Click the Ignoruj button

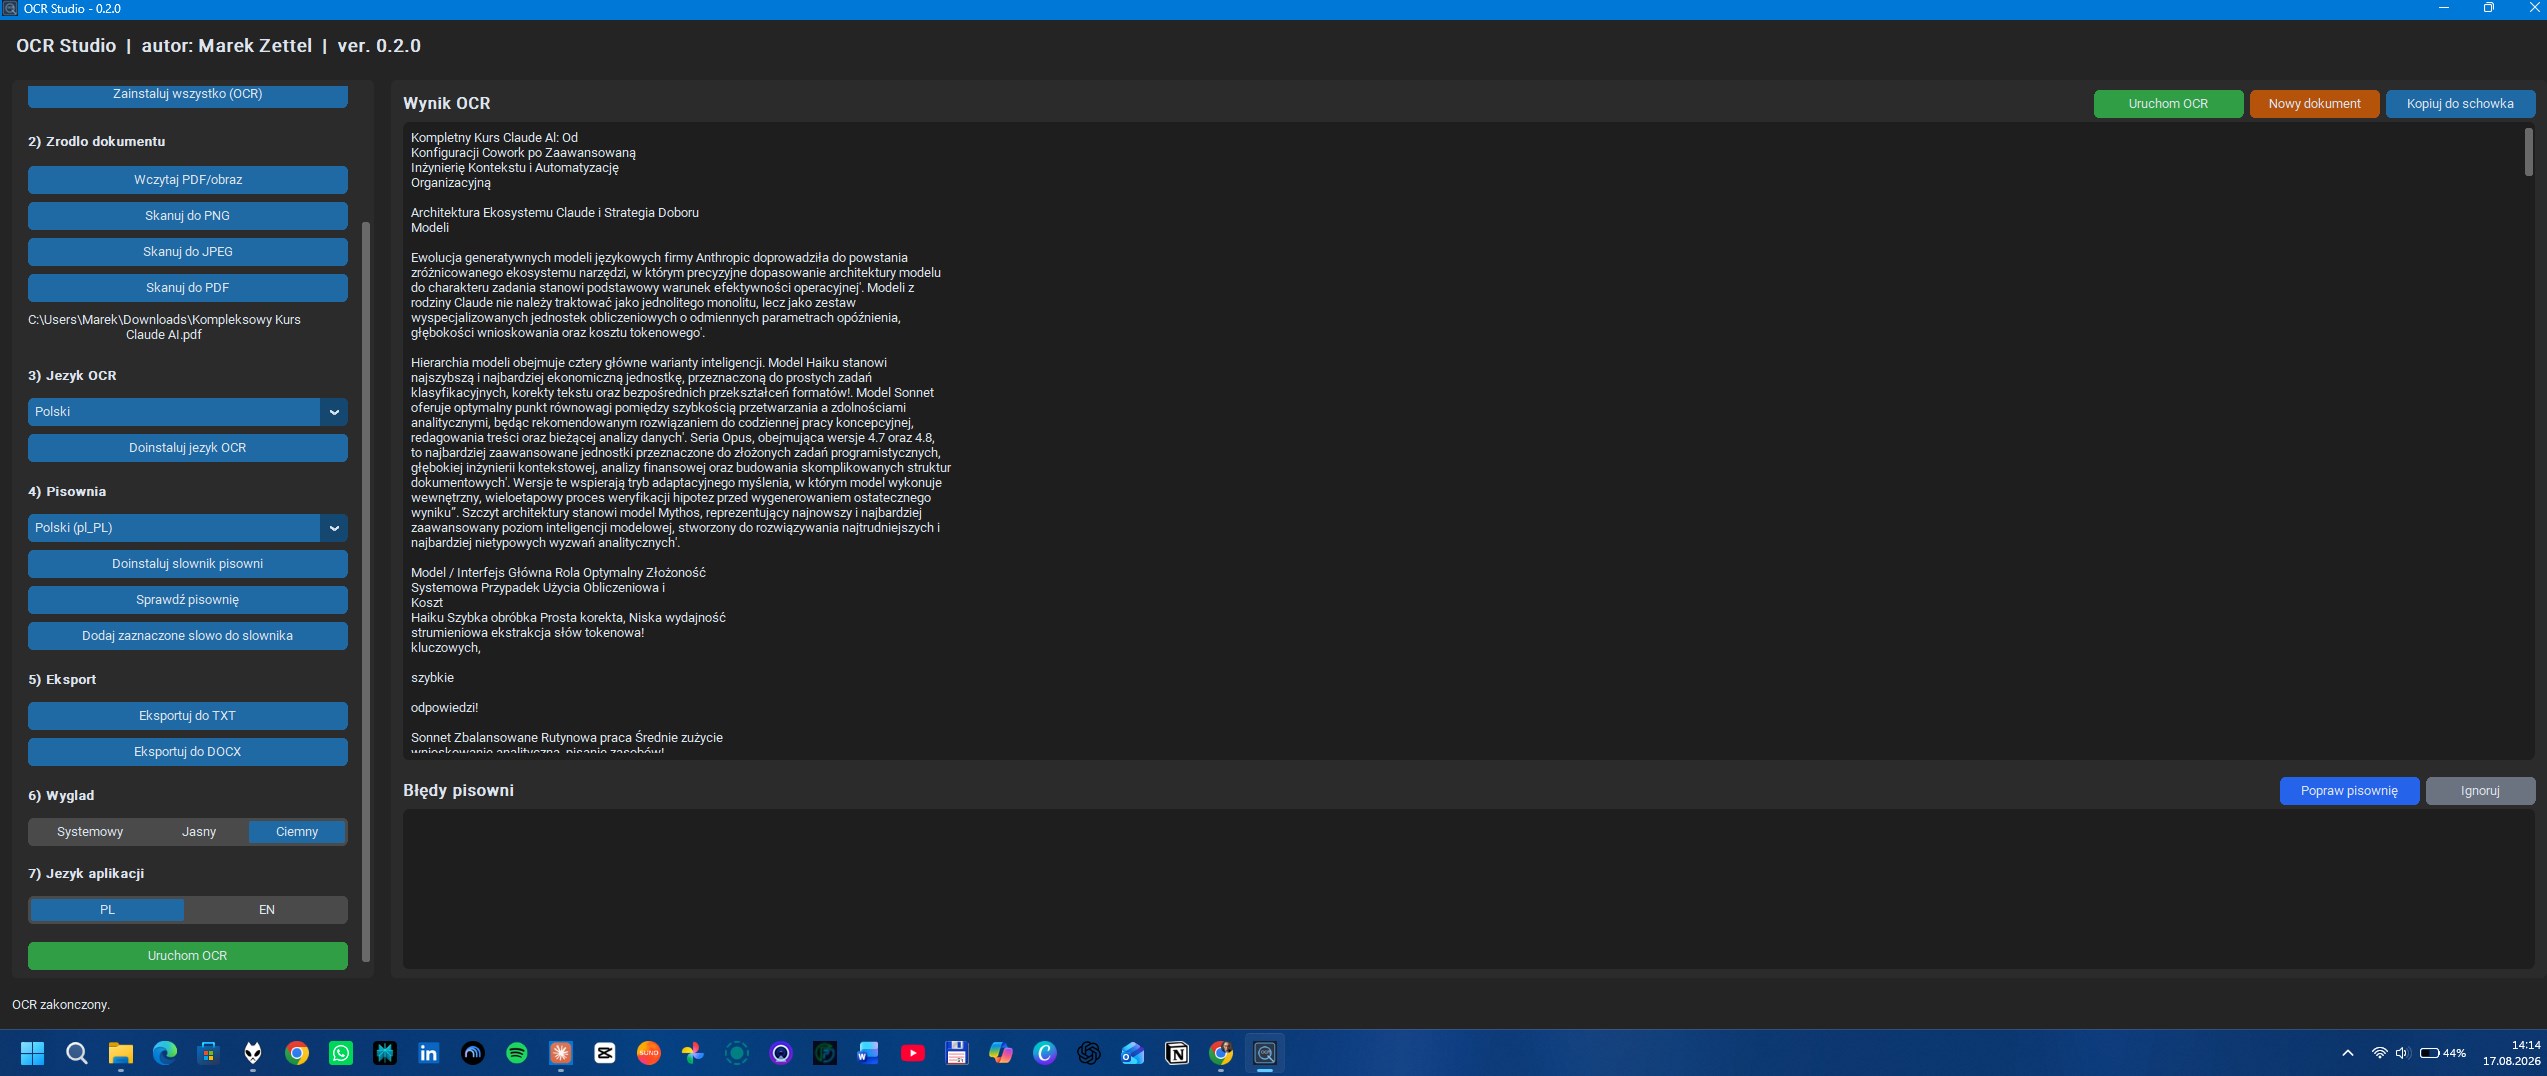(2480, 791)
